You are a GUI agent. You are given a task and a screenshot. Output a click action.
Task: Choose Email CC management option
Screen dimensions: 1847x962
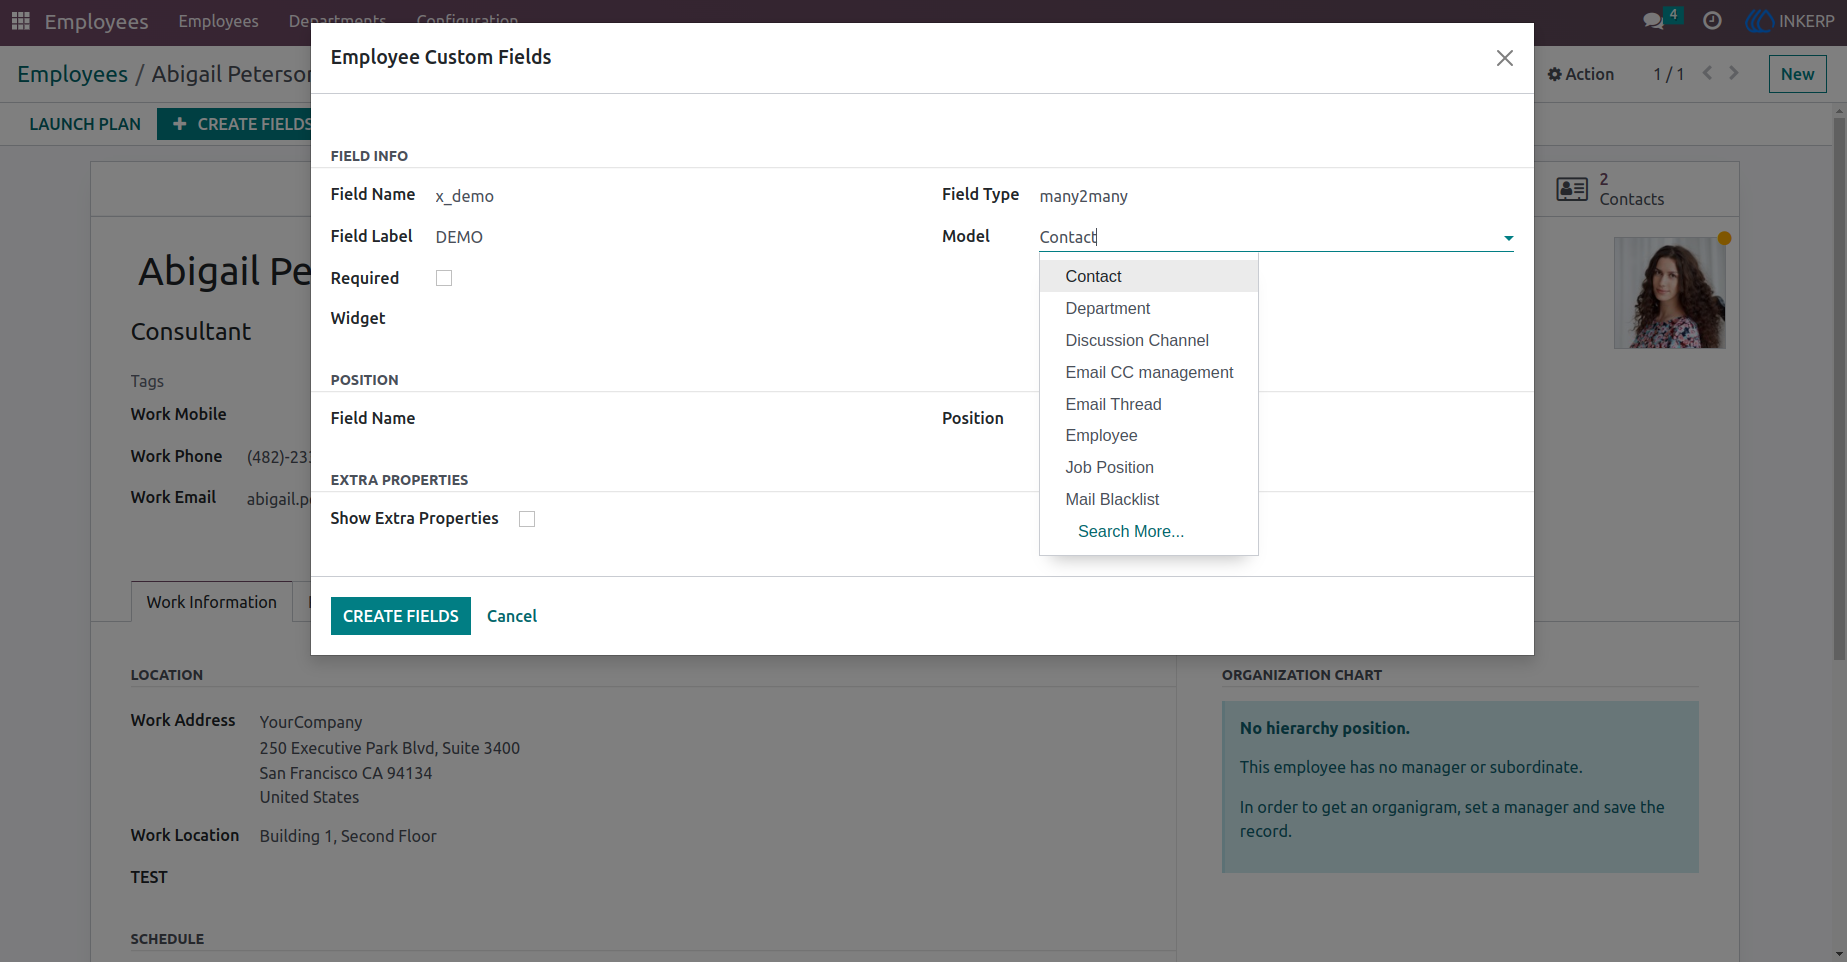pos(1149,372)
